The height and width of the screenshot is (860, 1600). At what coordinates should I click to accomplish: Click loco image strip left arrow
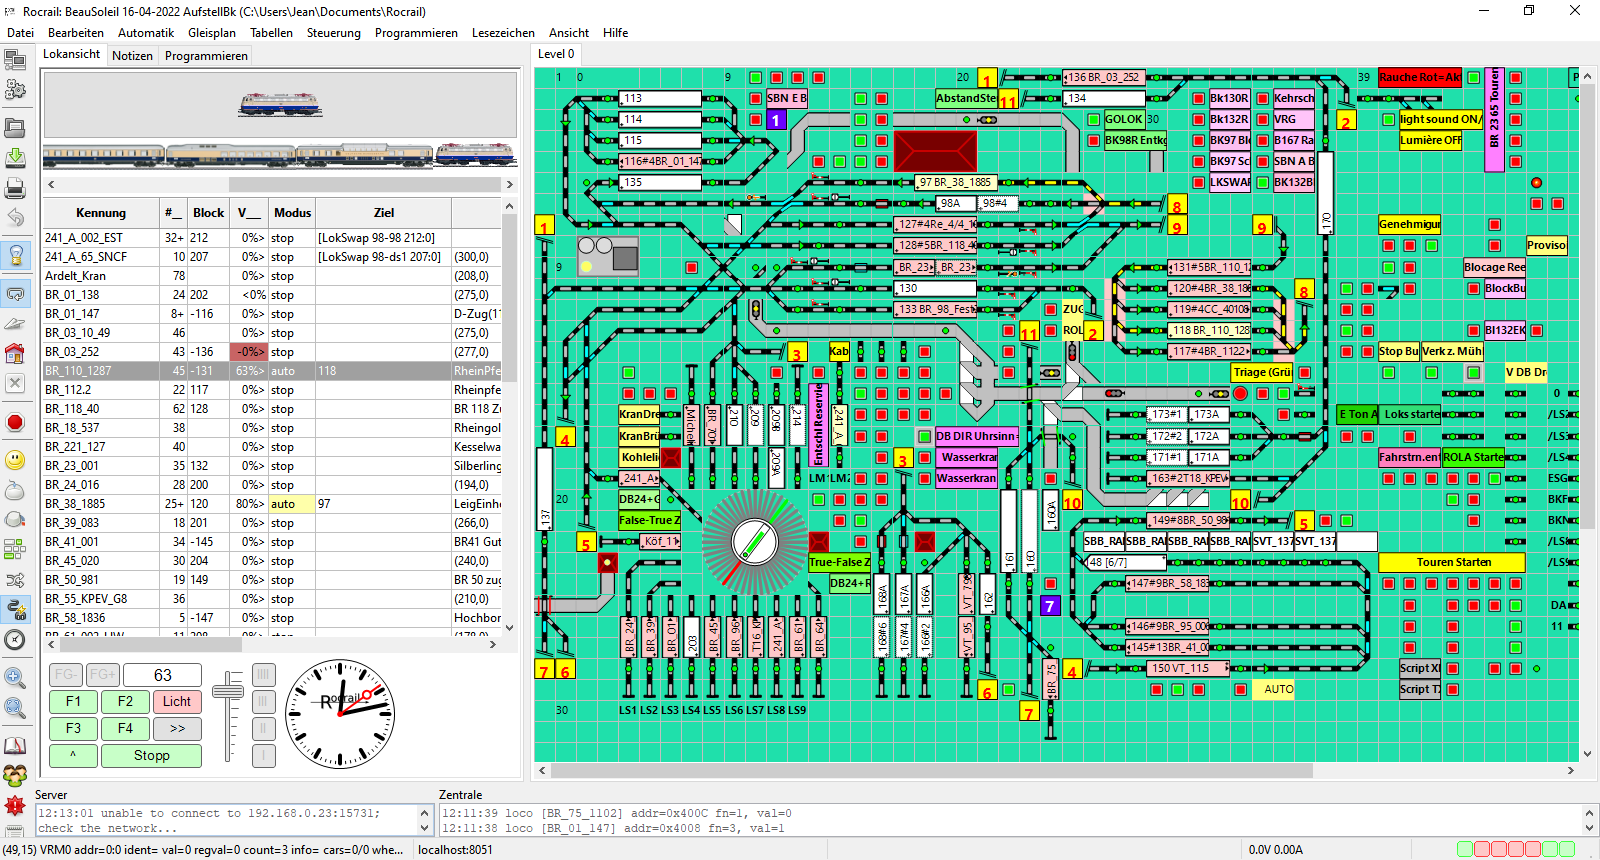(x=51, y=184)
